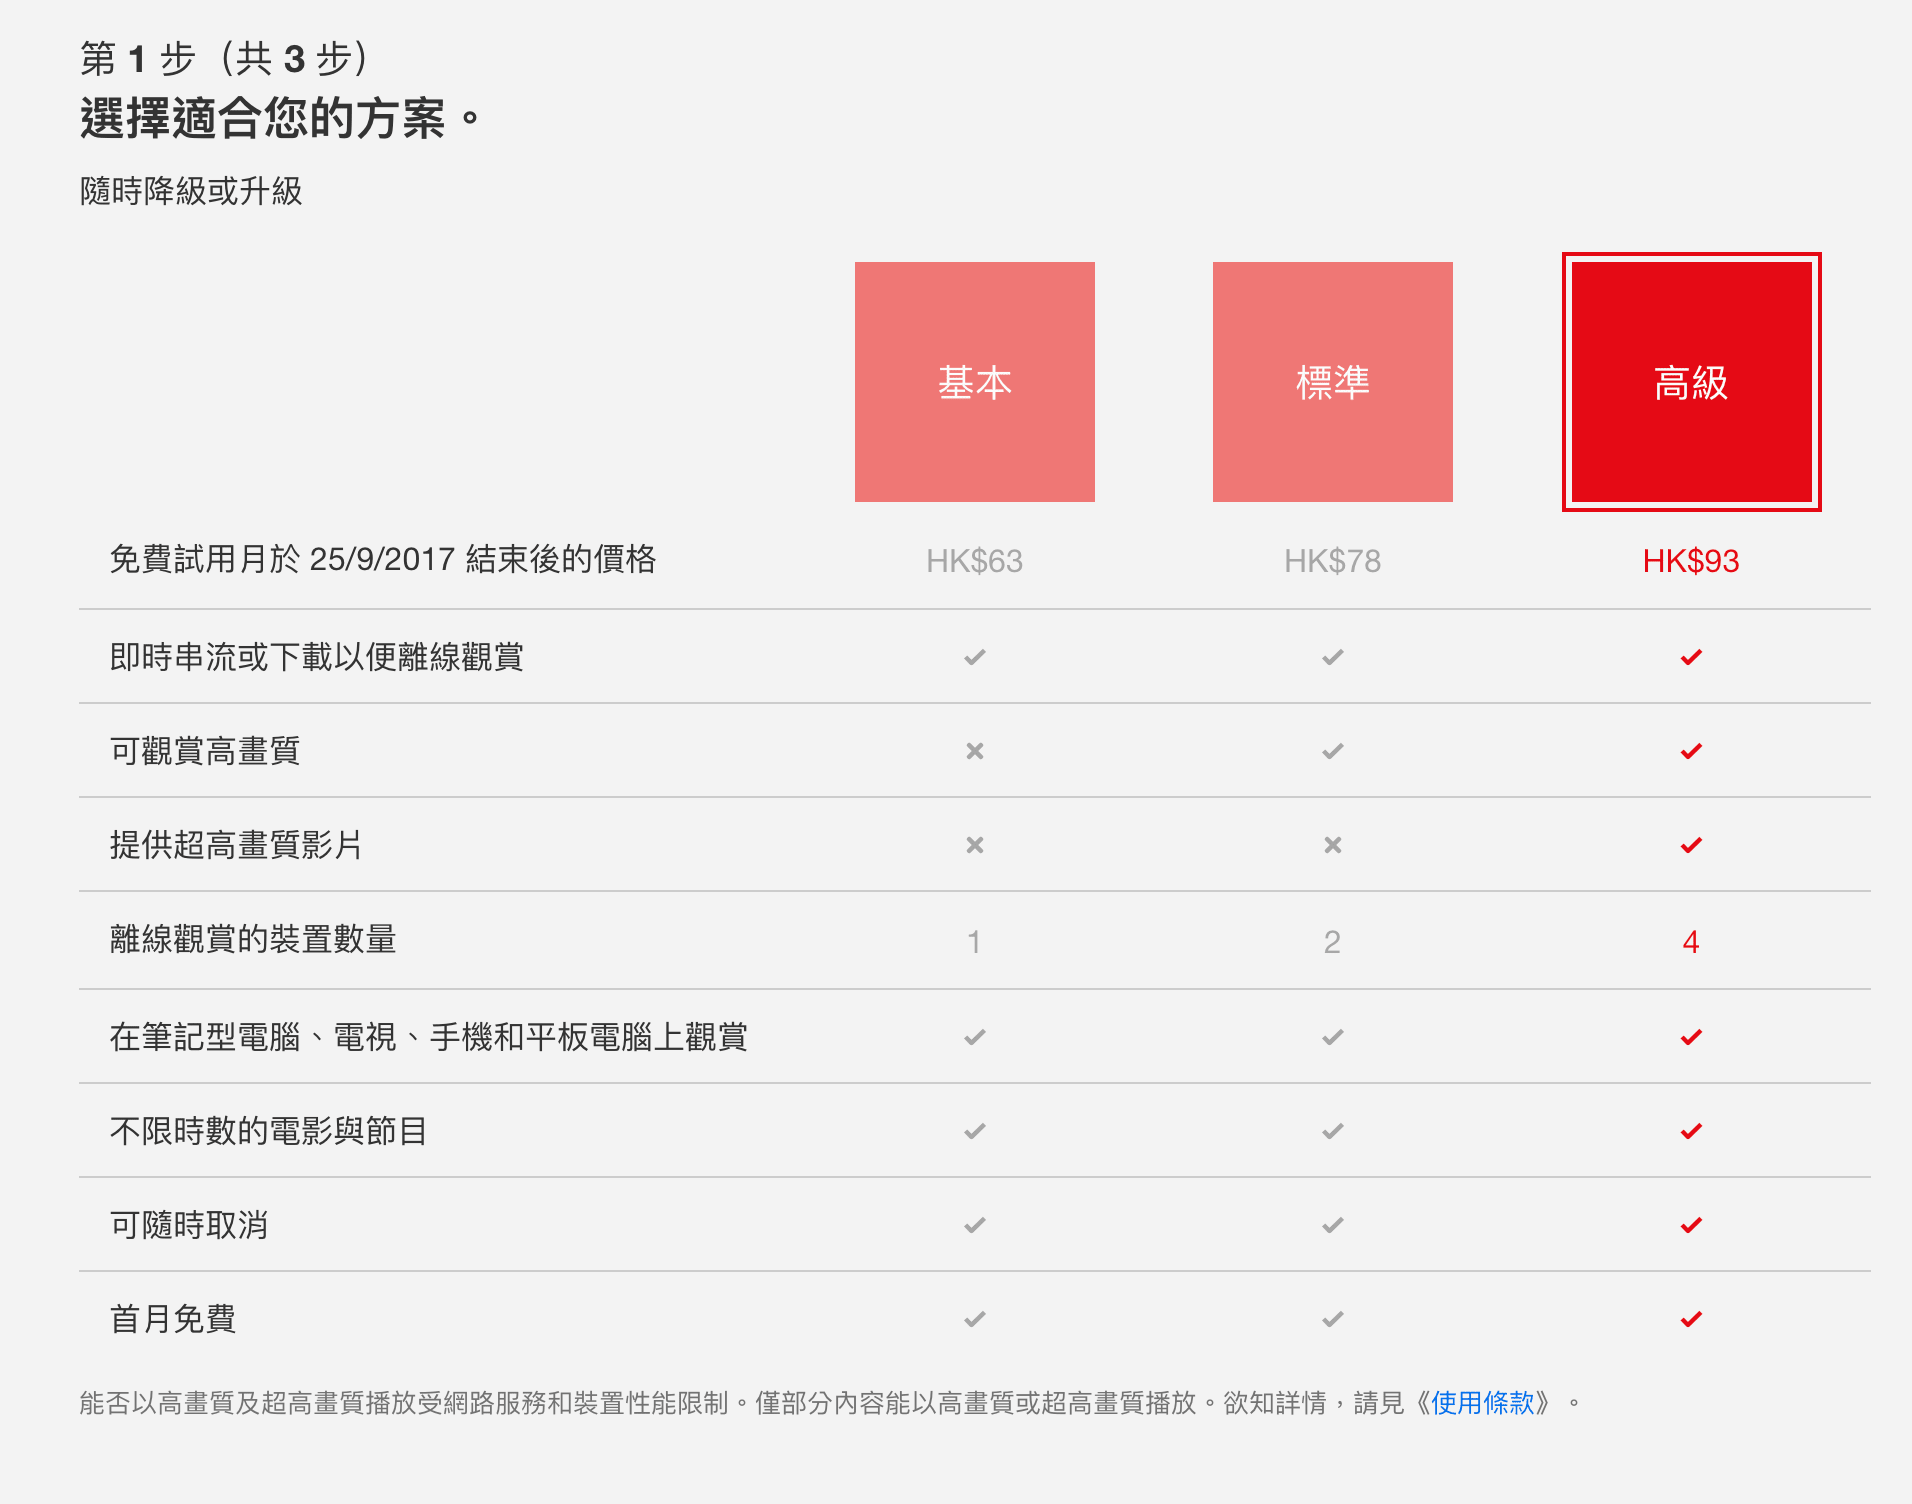Click 基本 cross icon for 可觀賞高畫質

(975, 751)
